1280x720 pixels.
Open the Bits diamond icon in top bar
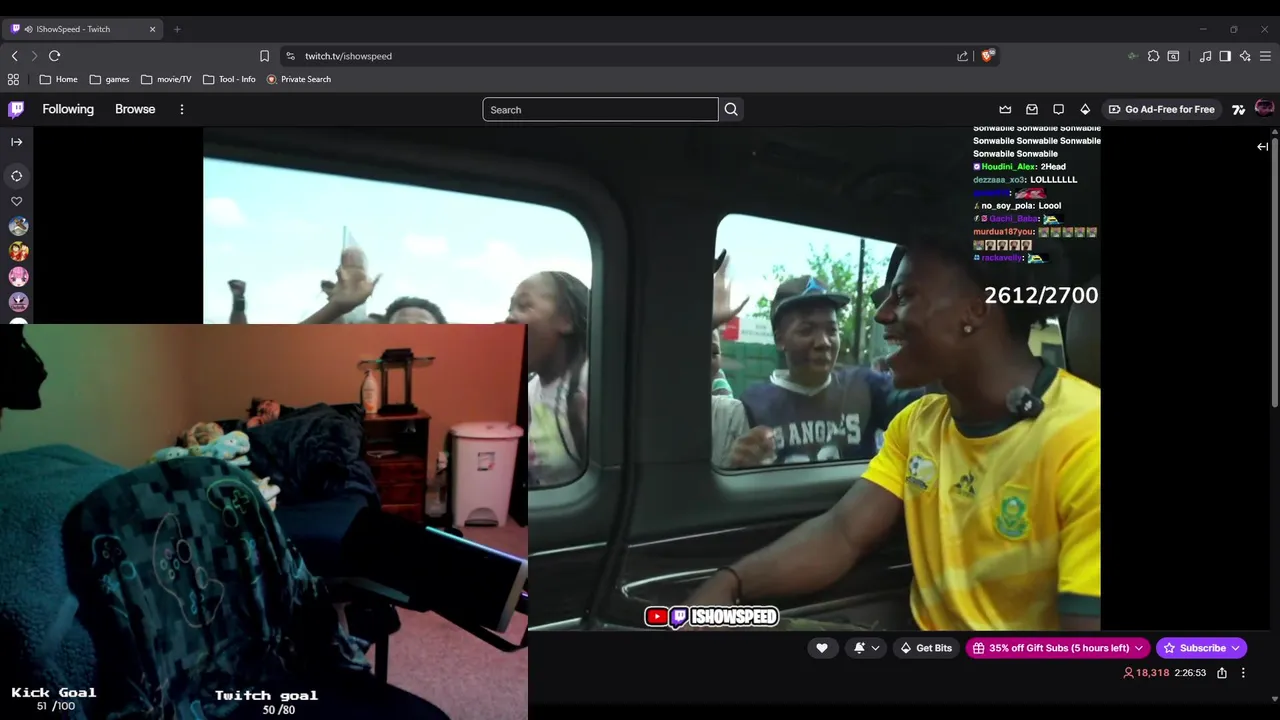(x=1085, y=109)
